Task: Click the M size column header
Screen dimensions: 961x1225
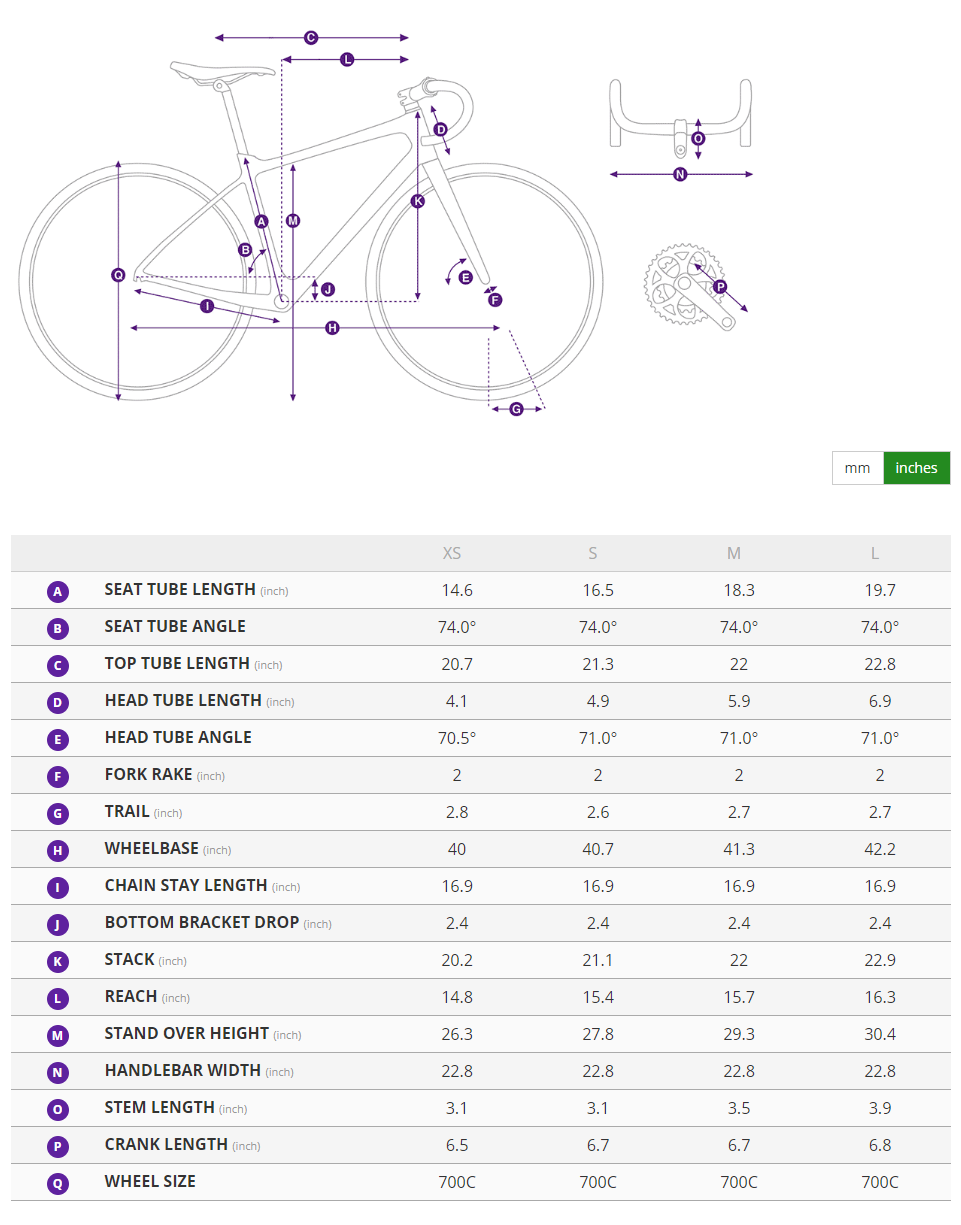Action: [734, 554]
